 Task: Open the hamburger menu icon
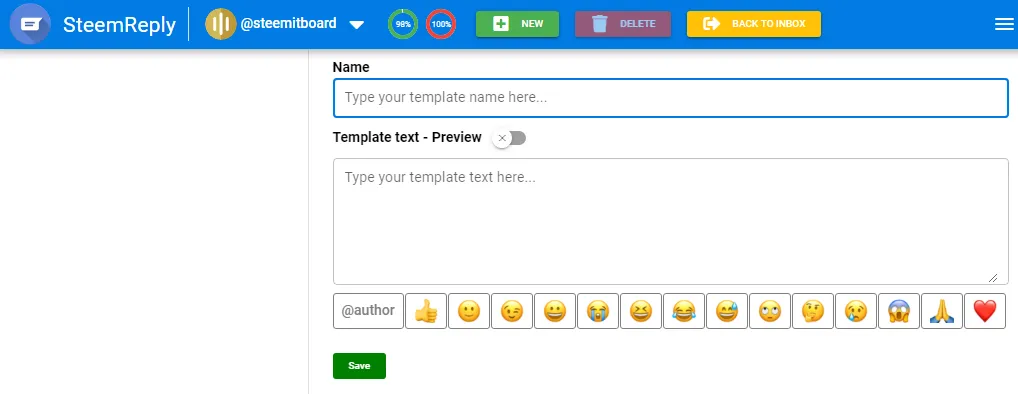pyautogui.click(x=1004, y=24)
